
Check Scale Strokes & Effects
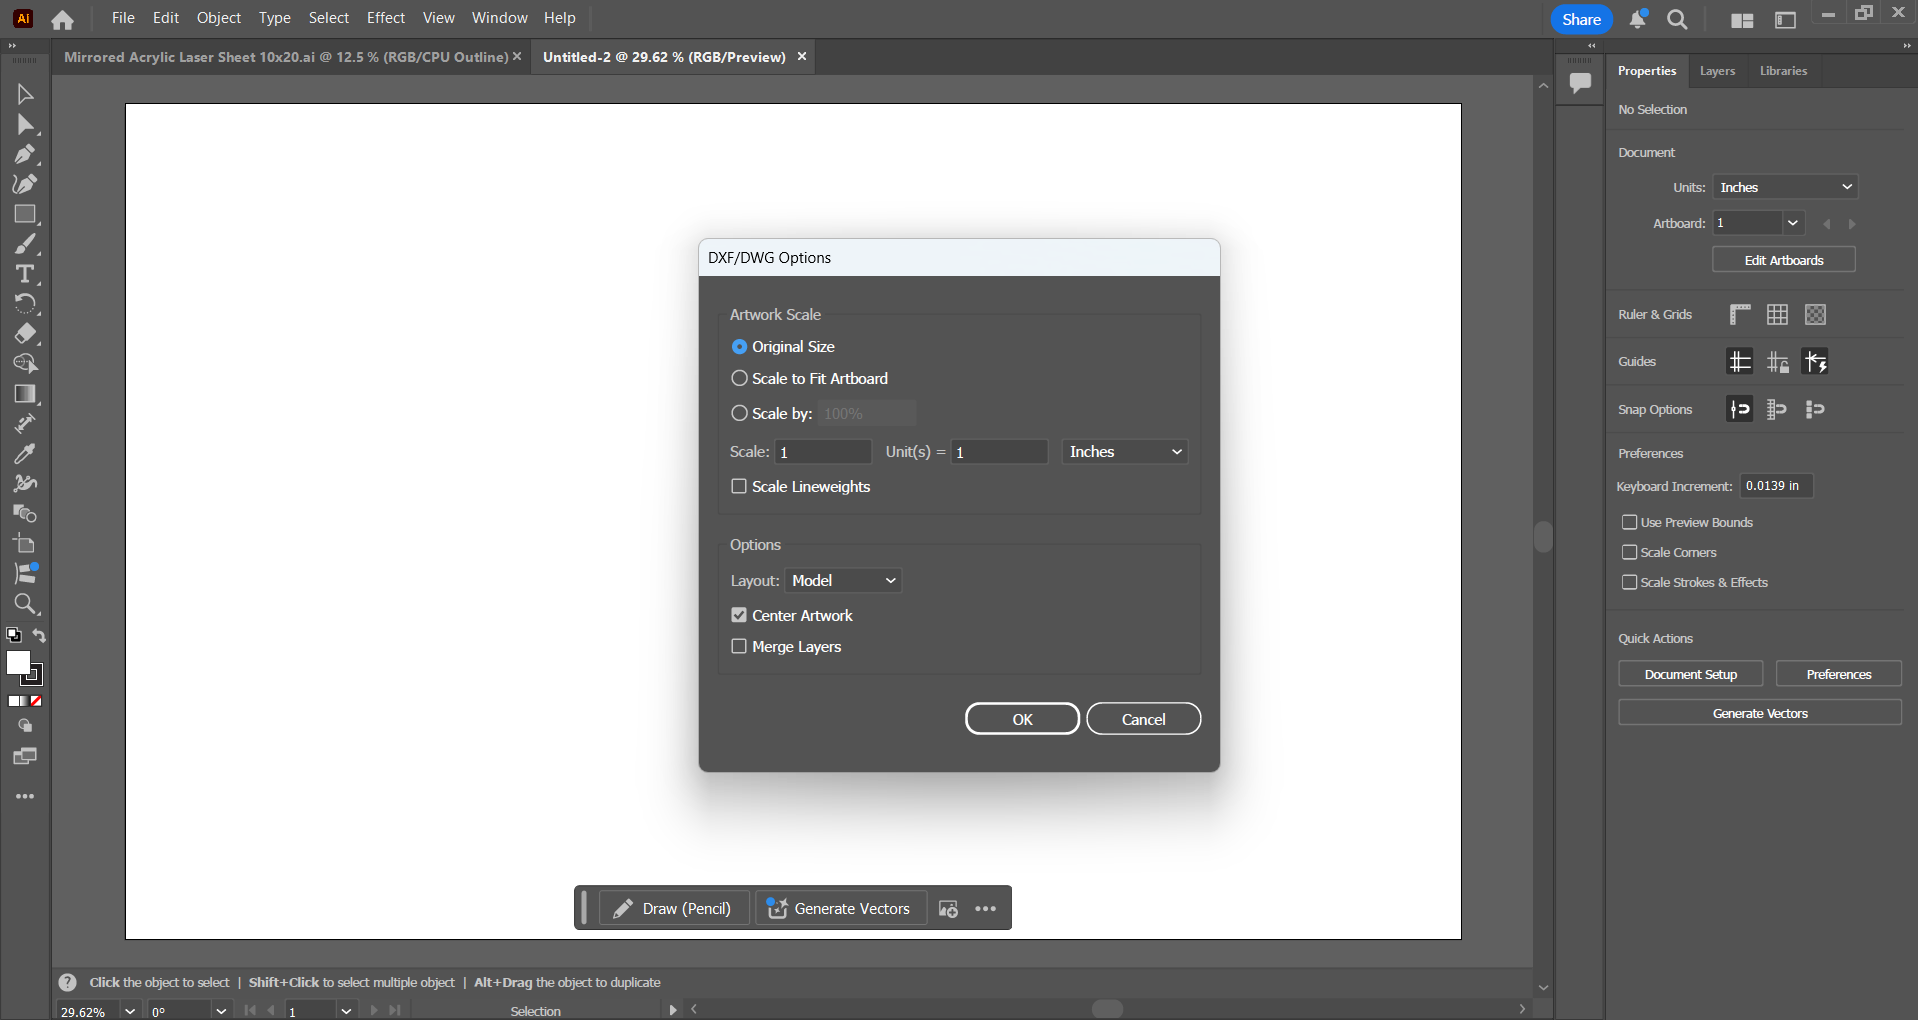coord(1629,582)
